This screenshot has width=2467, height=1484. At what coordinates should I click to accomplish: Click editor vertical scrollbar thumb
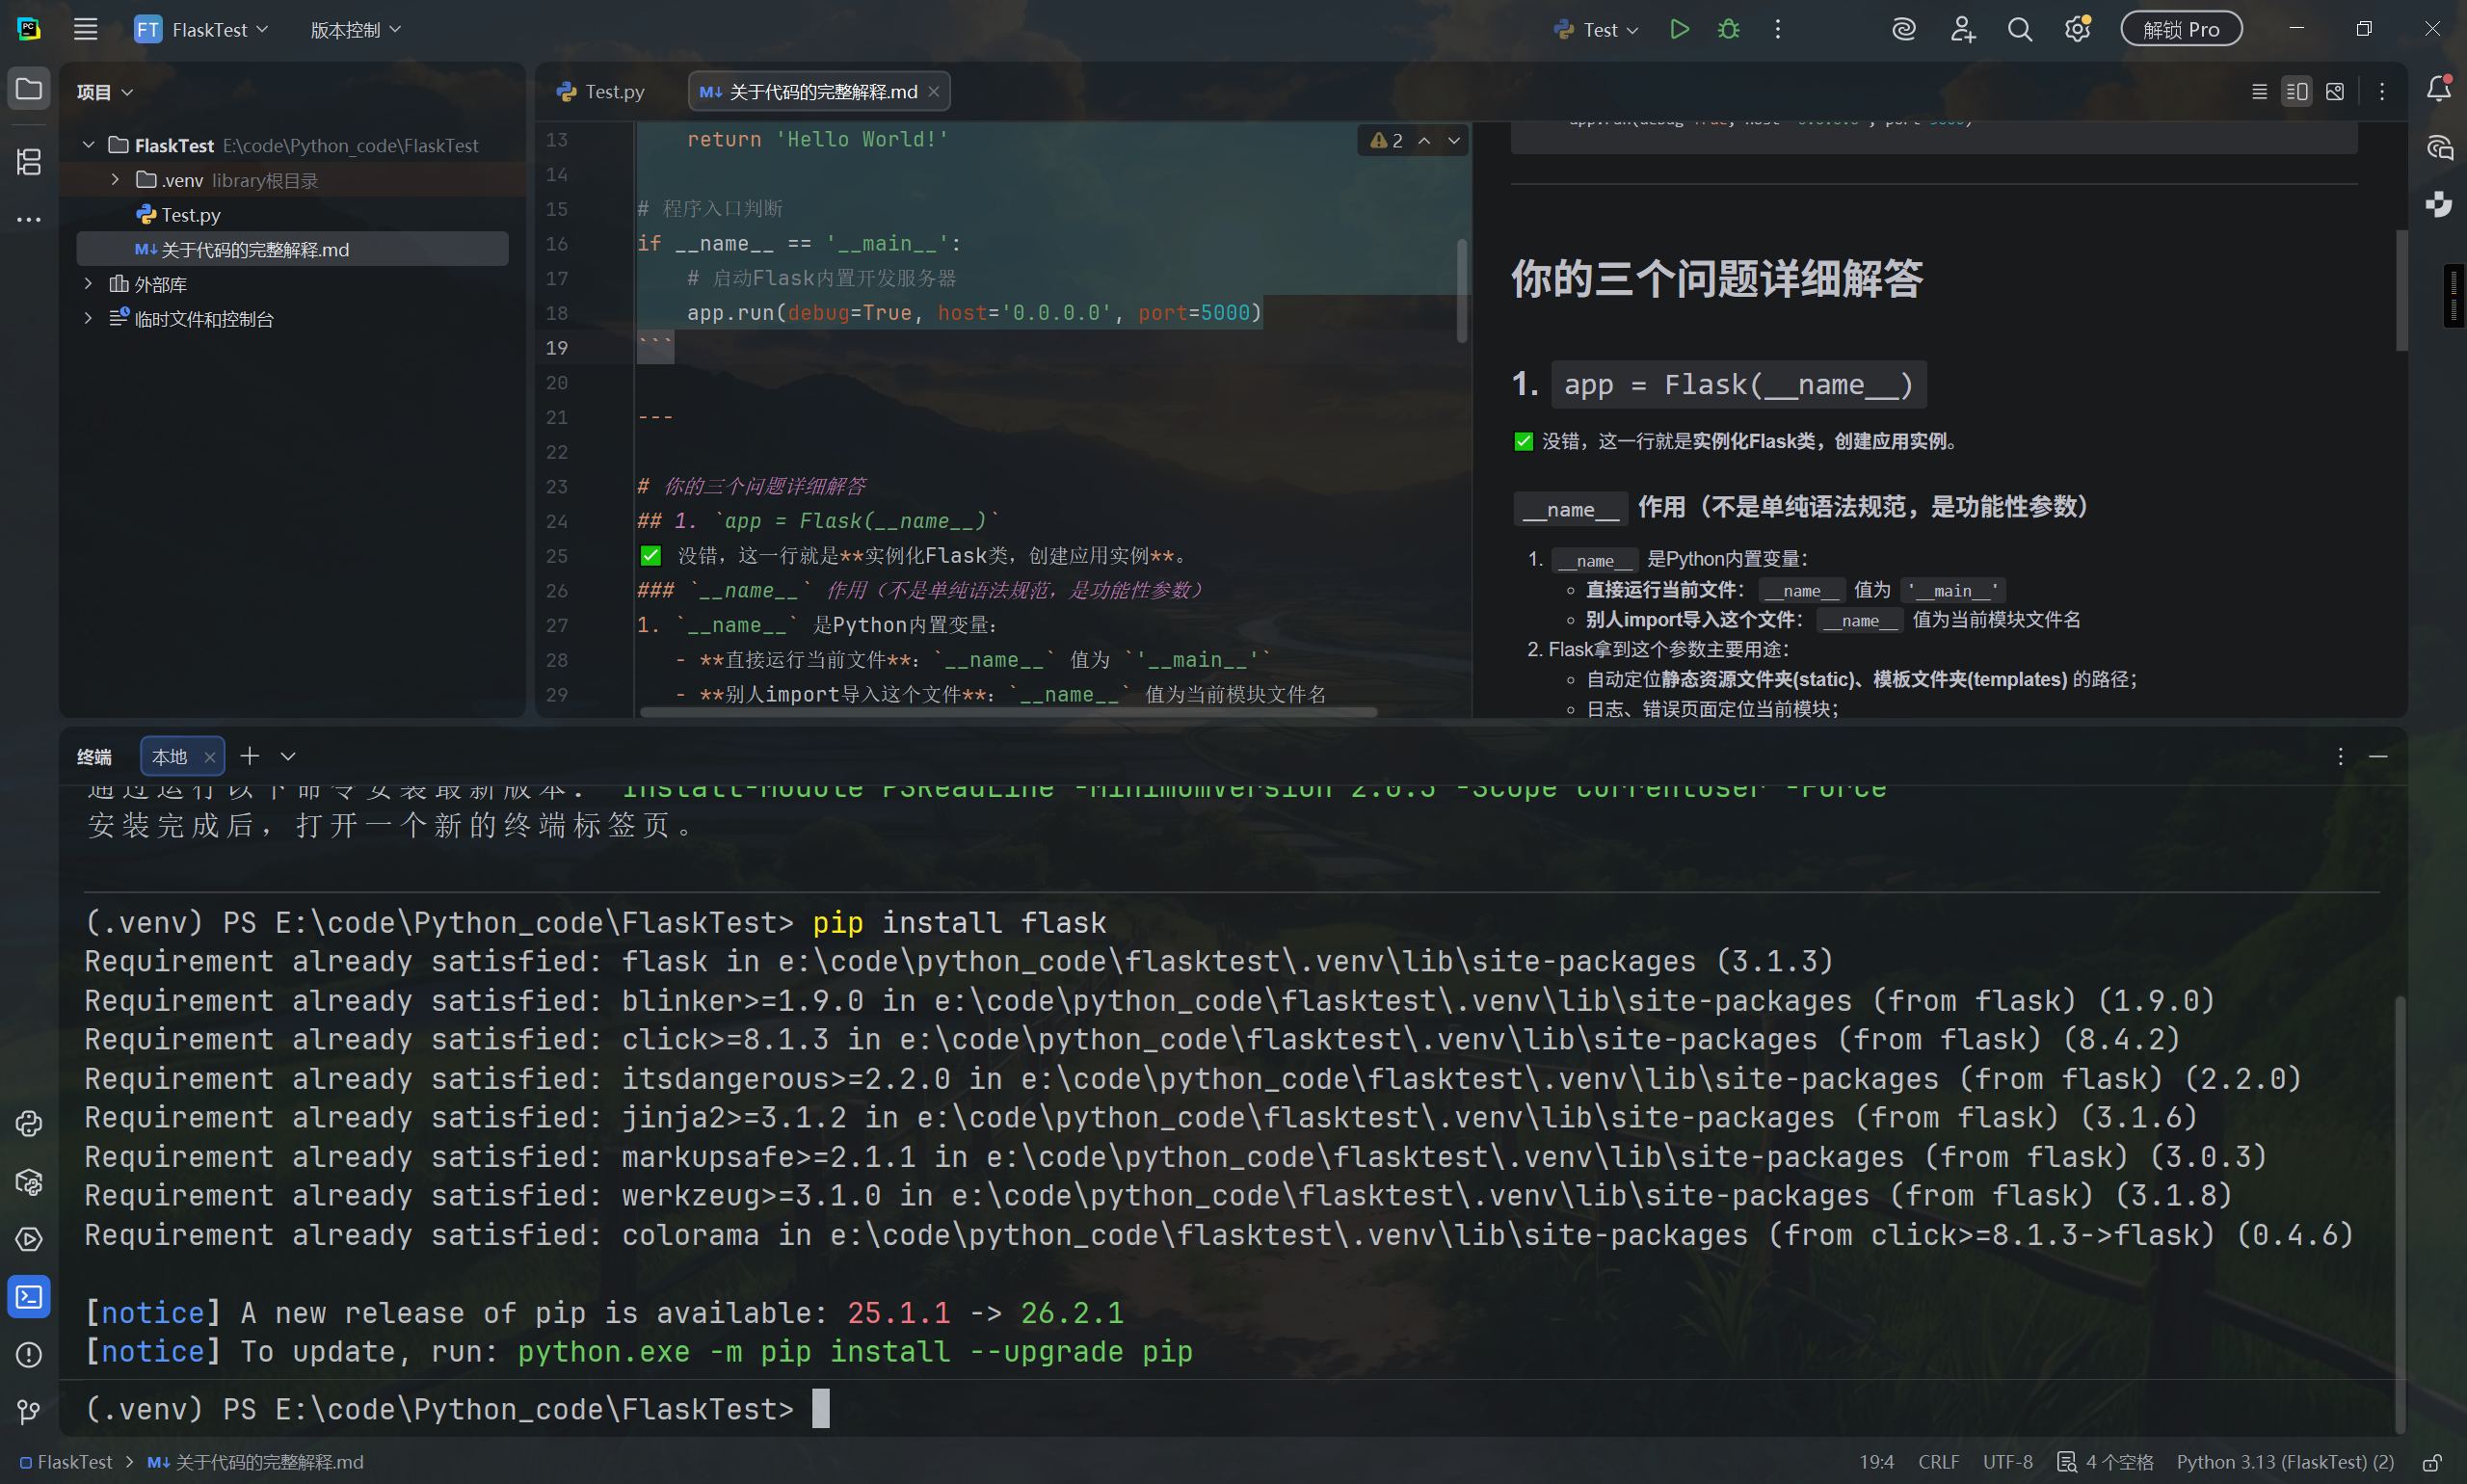click(1461, 289)
